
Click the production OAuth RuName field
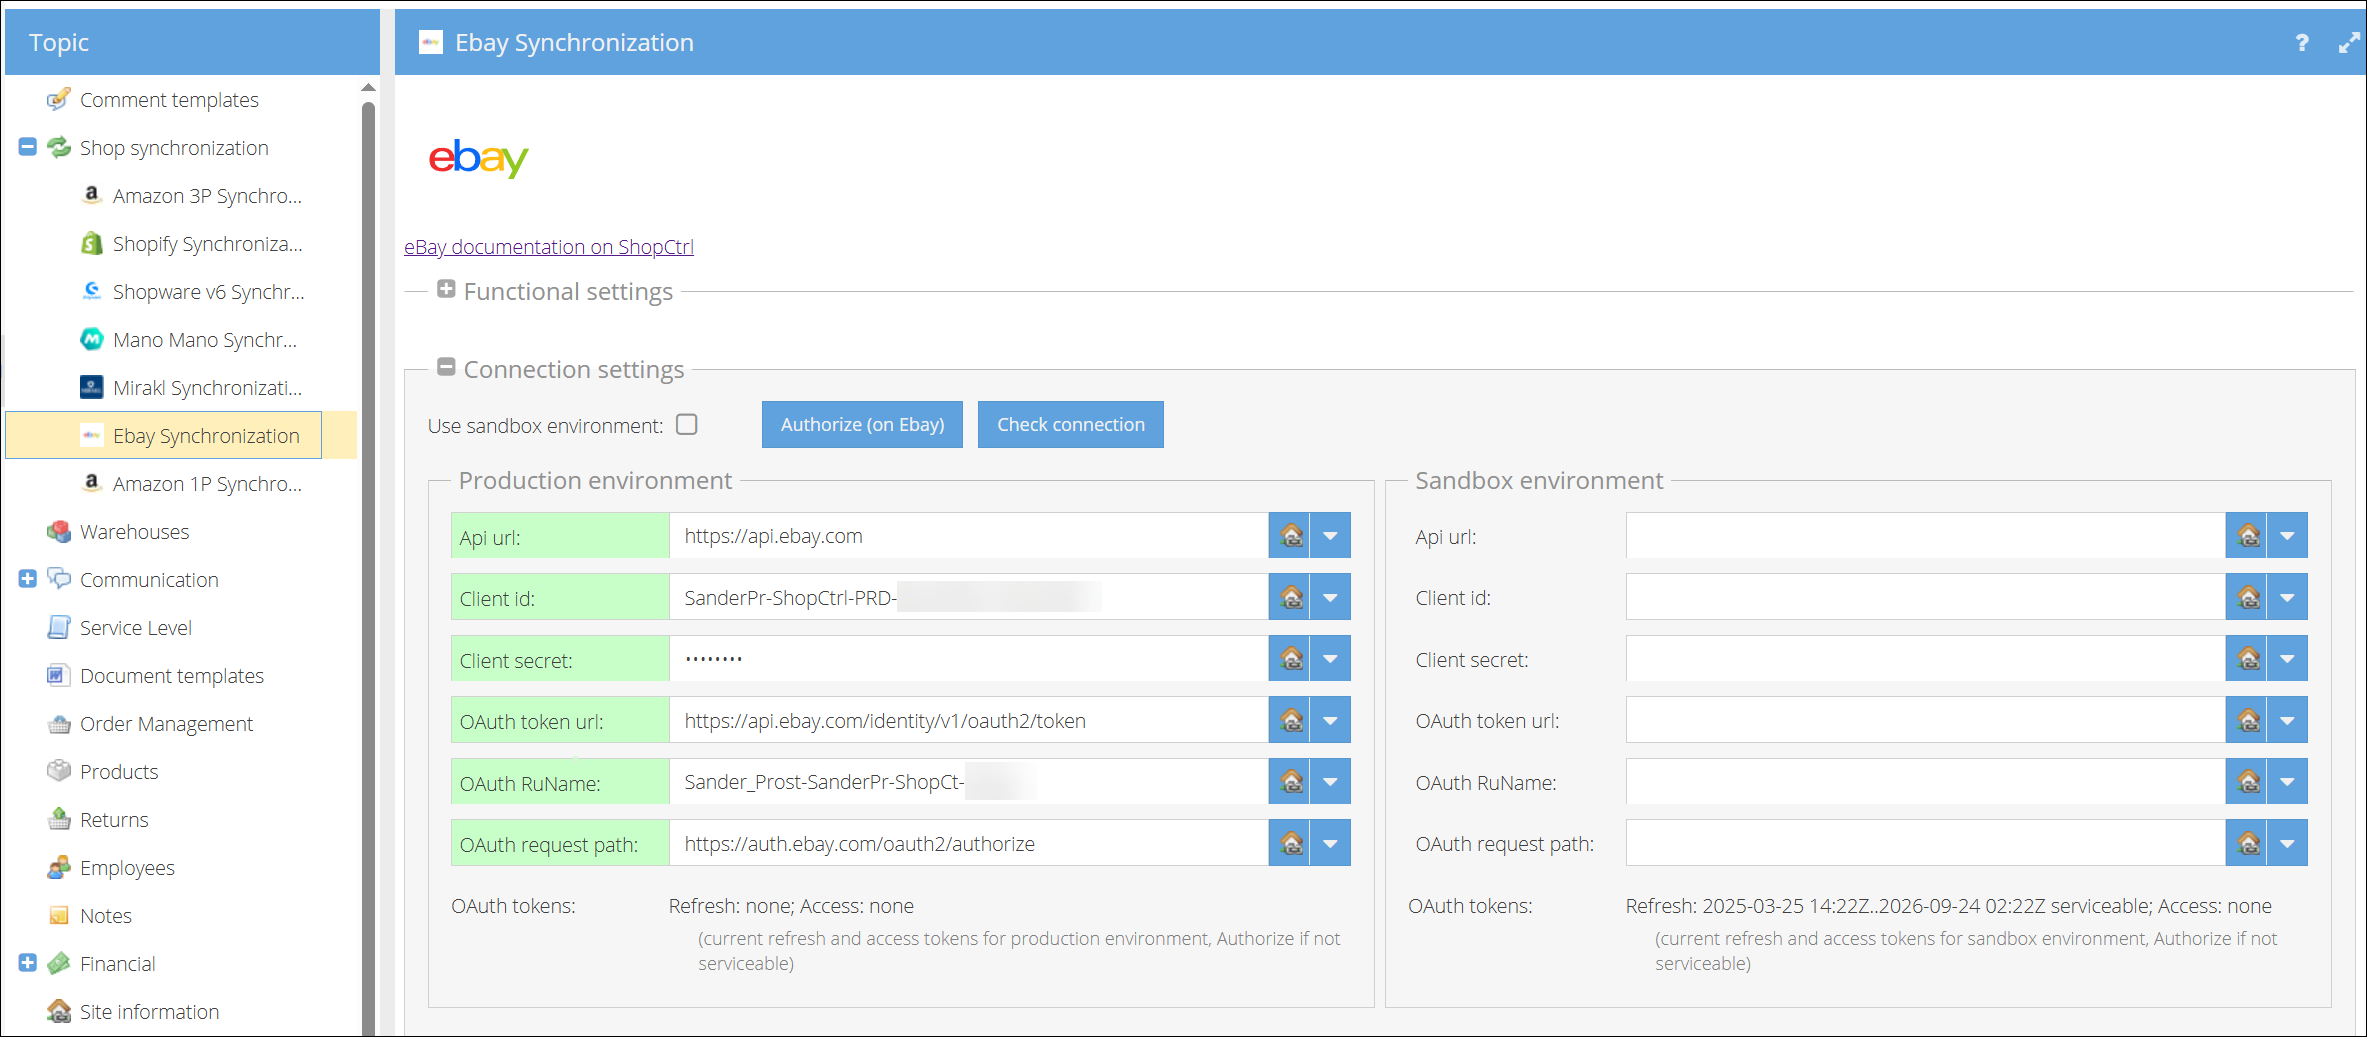click(x=969, y=781)
